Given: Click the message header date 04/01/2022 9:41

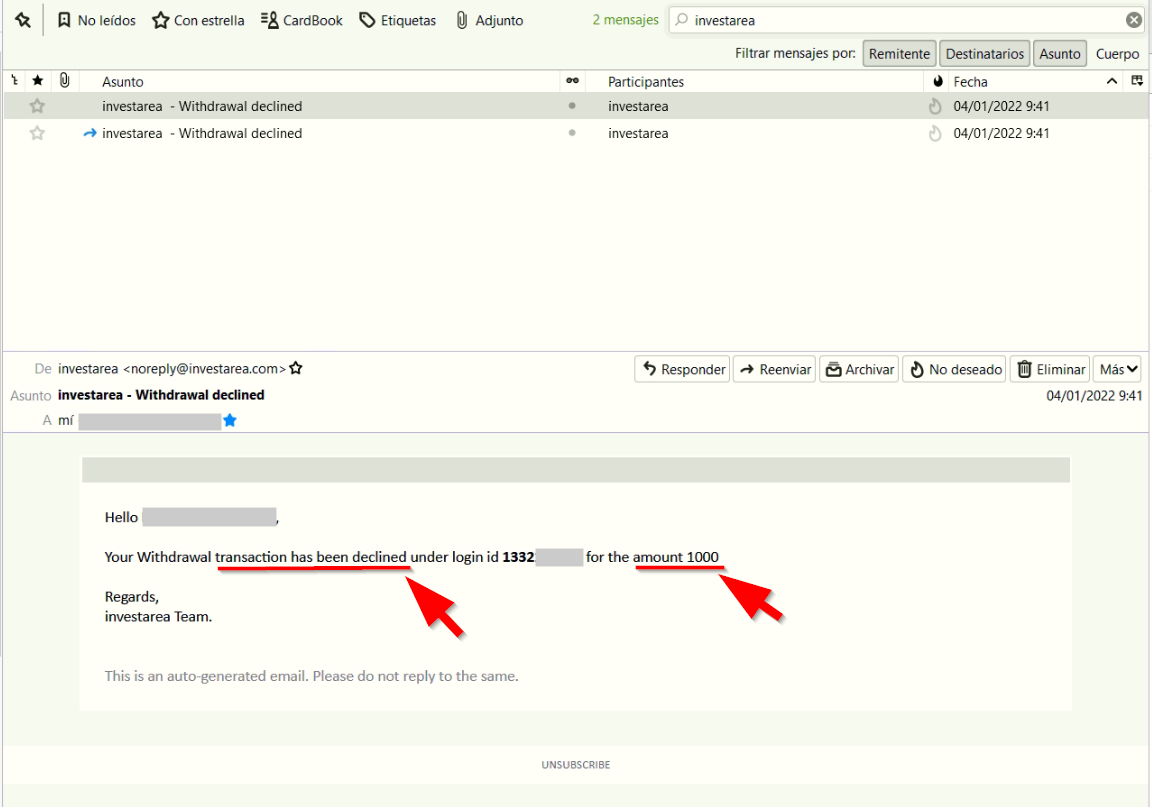Looking at the screenshot, I should coord(1094,395).
